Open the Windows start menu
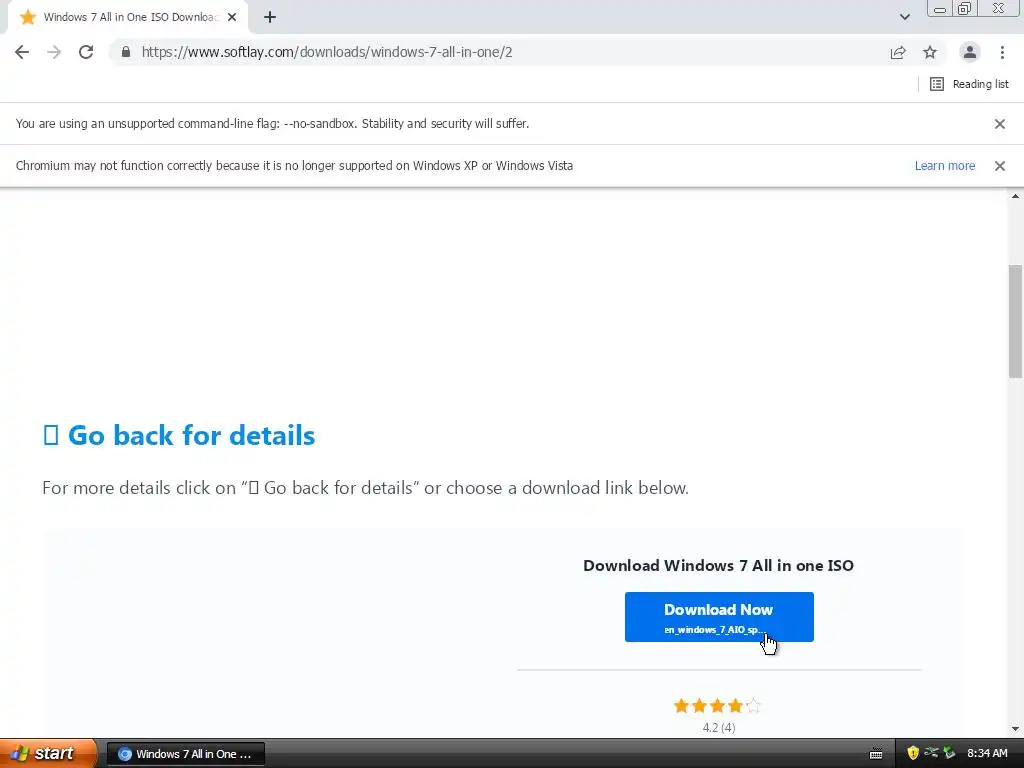1024x768 pixels. [48, 754]
